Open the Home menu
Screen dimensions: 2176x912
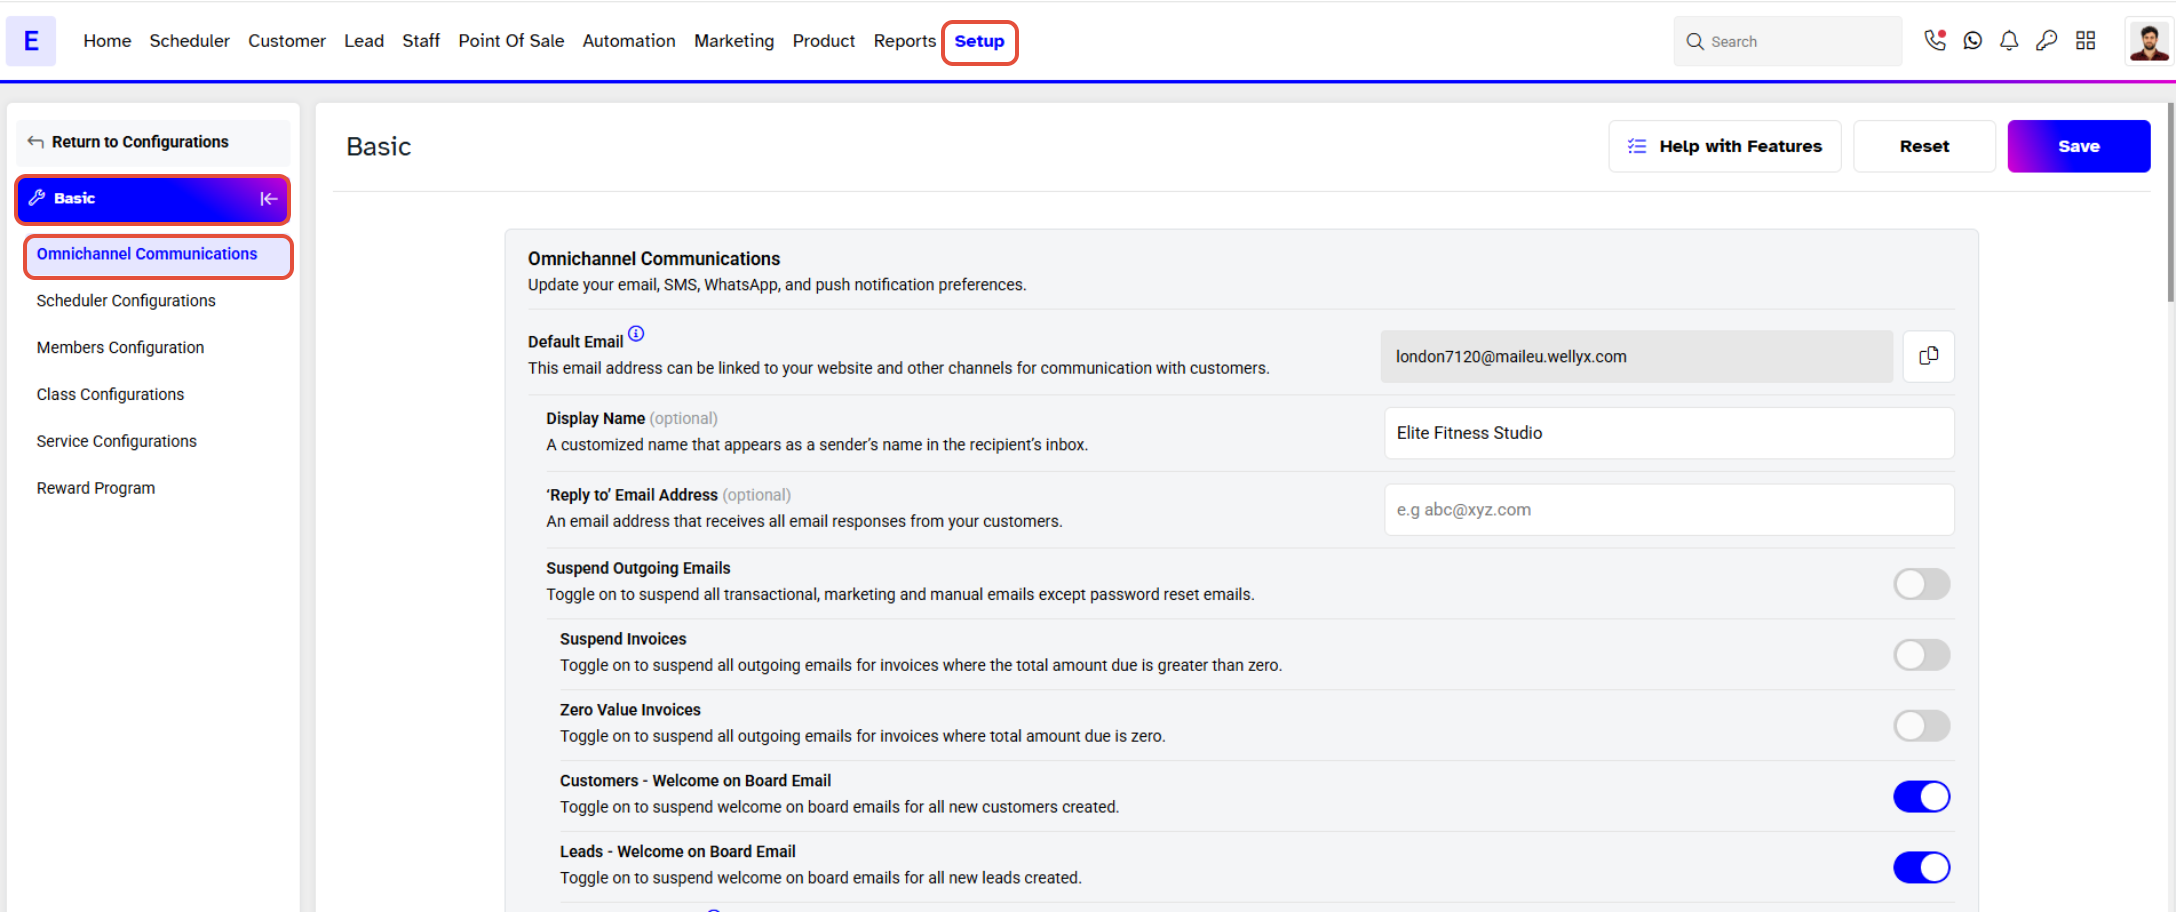107,41
